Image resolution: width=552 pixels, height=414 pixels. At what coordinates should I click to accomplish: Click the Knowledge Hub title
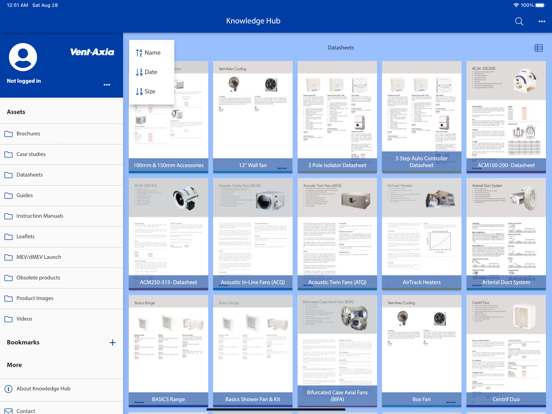[x=253, y=21]
